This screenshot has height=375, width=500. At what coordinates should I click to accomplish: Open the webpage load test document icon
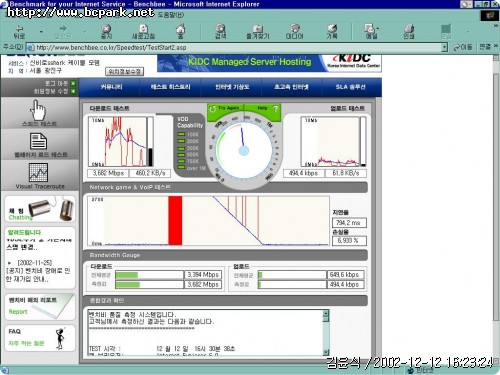(38, 141)
